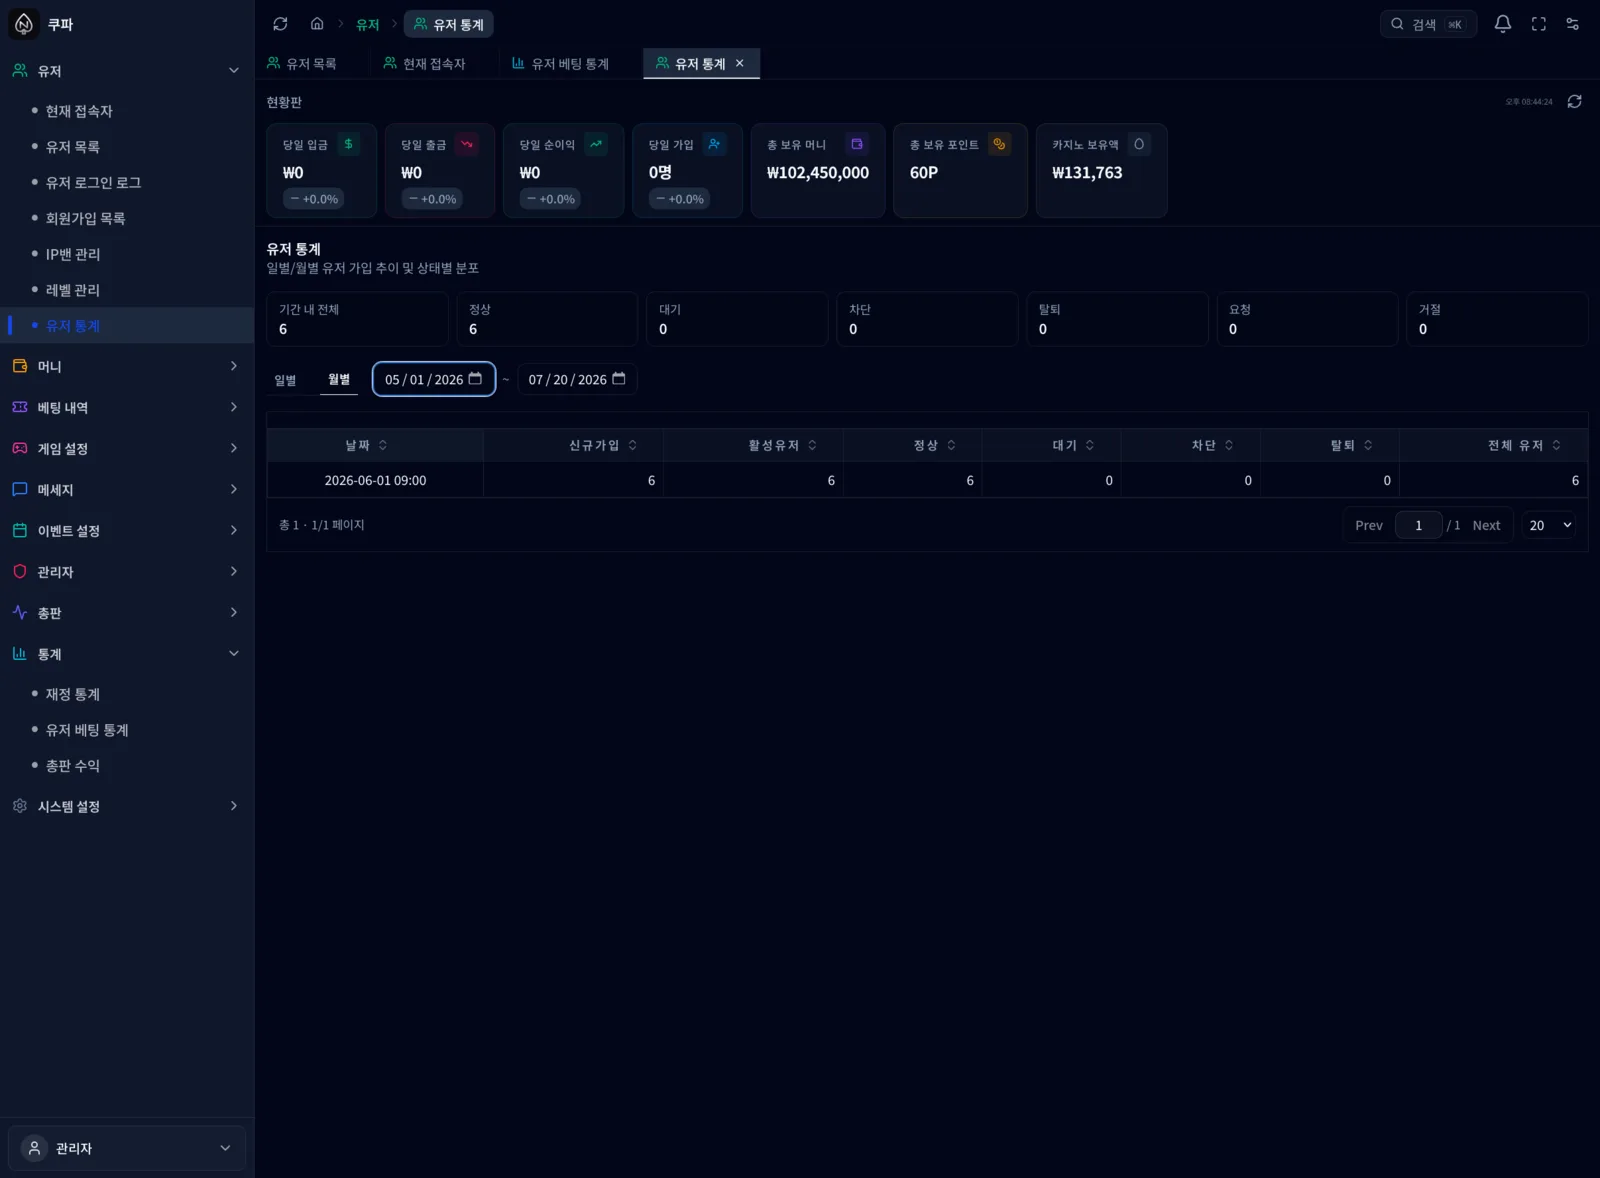Screen dimensions: 1600x1178
Task: Open 관리자 account dropdown at bottom
Action: click(x=127, y=1148)
